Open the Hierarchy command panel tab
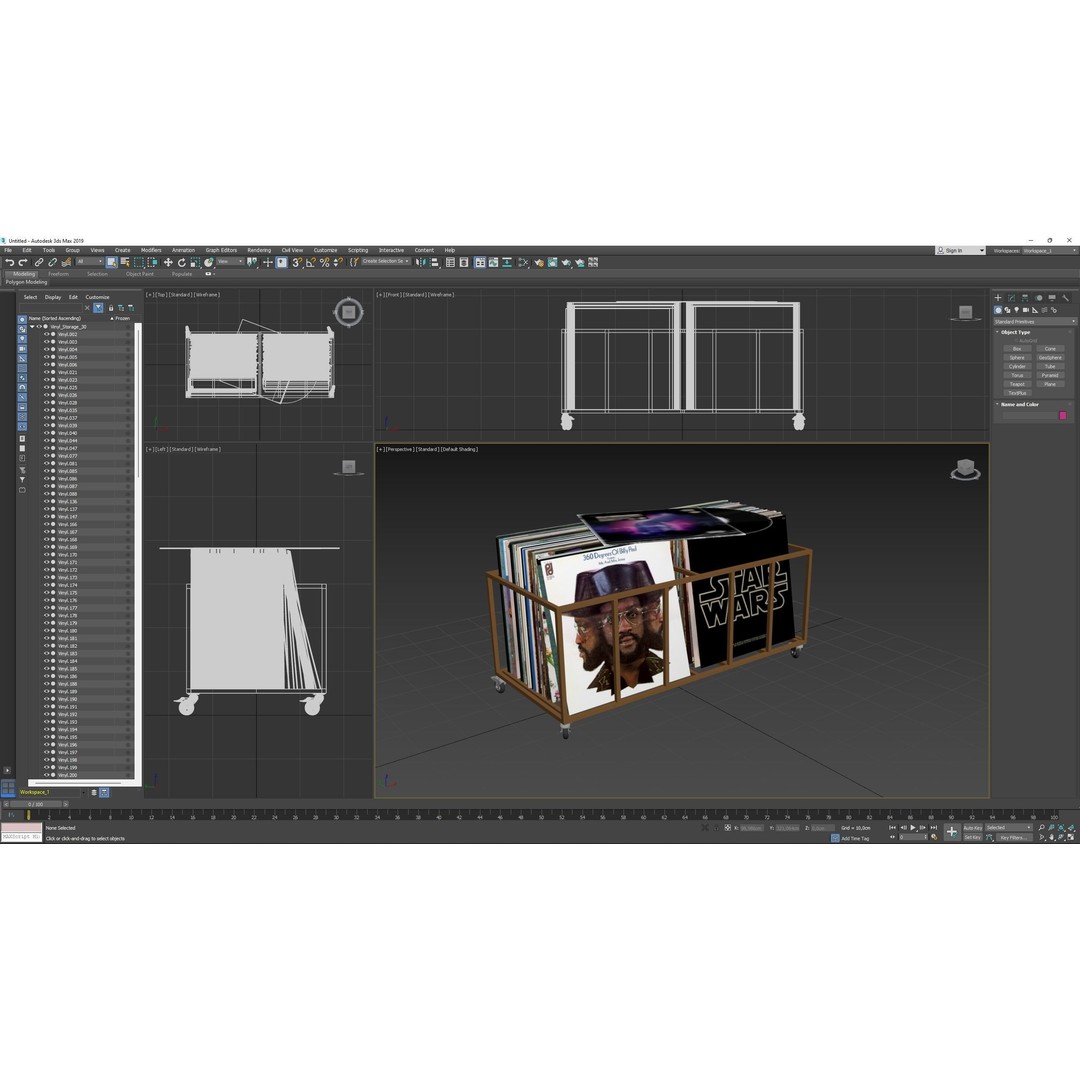Screen dimensions: 1080x1080 [1025, 298]
